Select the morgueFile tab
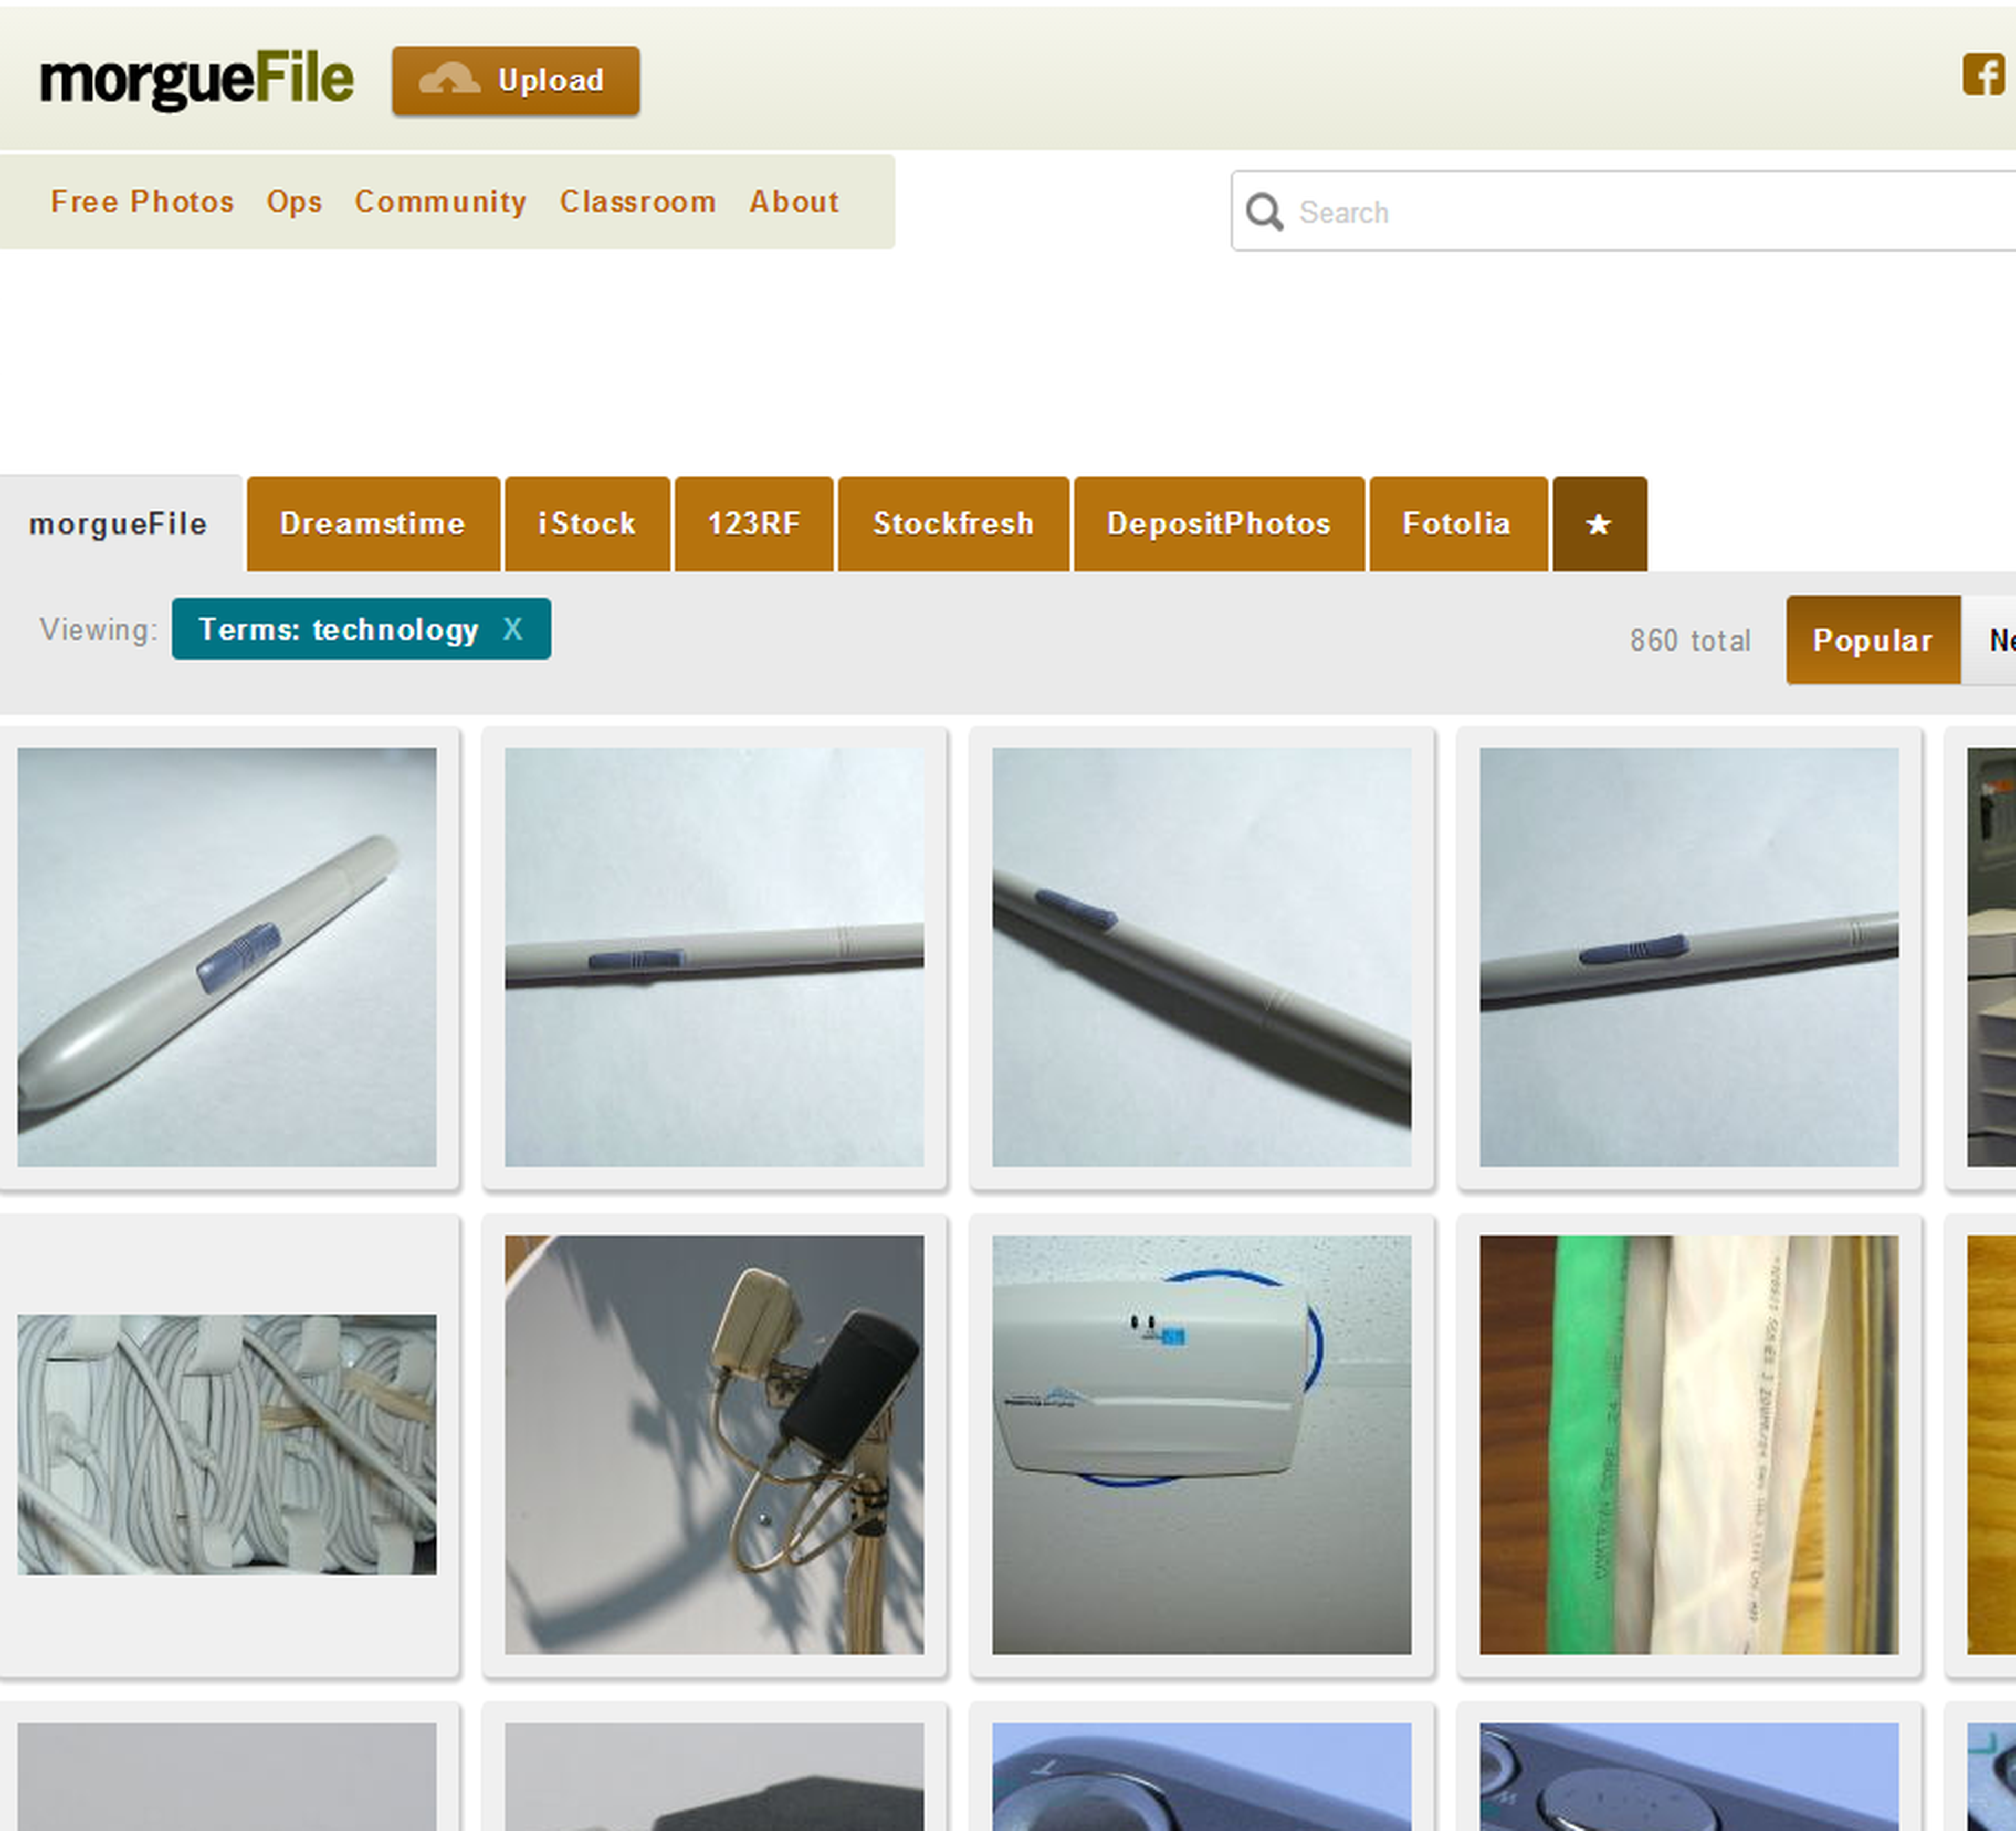The height and width of the screenshot is (1831, 2016). tap(119, 524)
